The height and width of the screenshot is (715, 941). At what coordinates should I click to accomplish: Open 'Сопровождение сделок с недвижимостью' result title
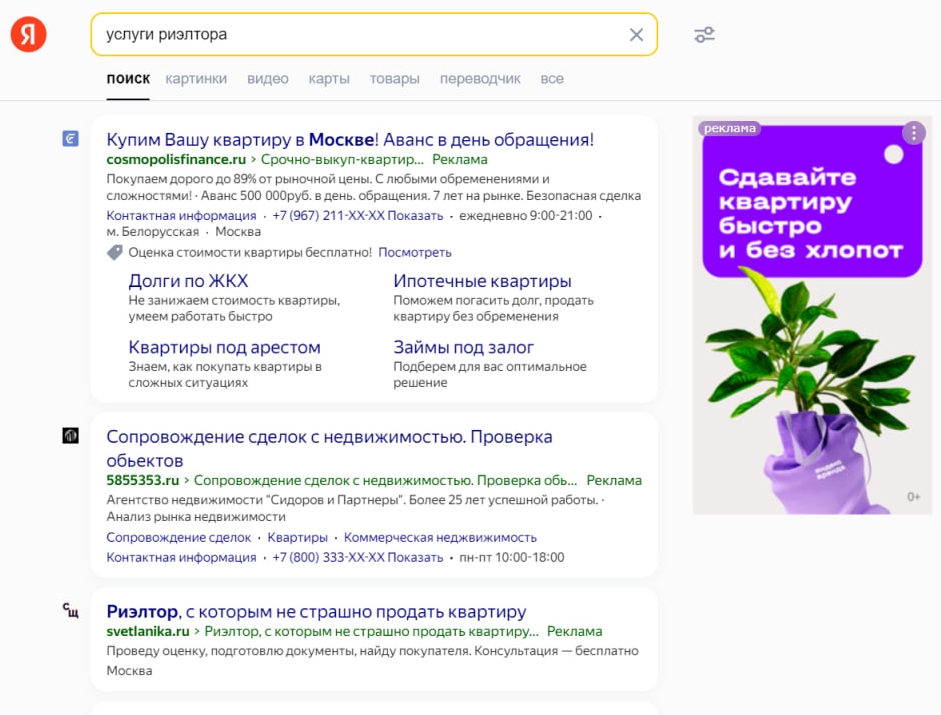click(x=329, y=448)
